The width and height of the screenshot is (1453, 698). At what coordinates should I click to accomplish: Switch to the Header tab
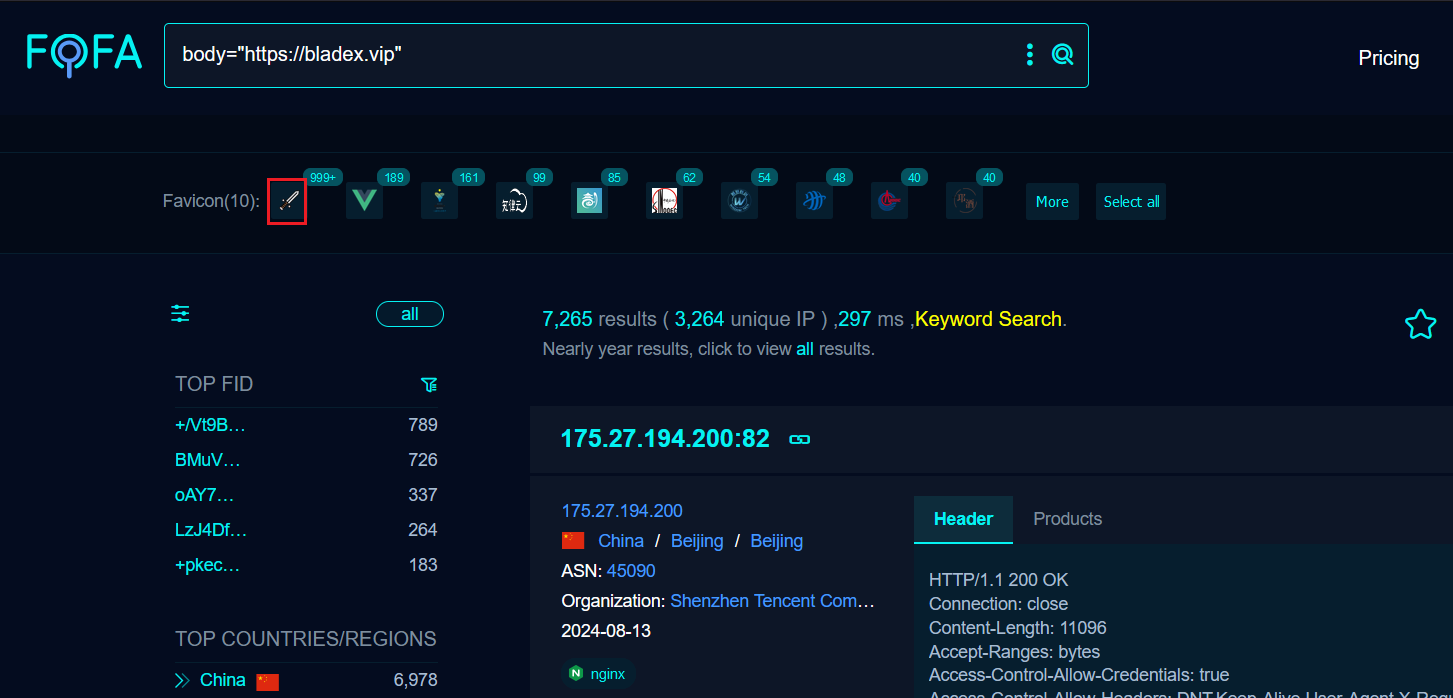pyautogui.click(x=963, y=519)
